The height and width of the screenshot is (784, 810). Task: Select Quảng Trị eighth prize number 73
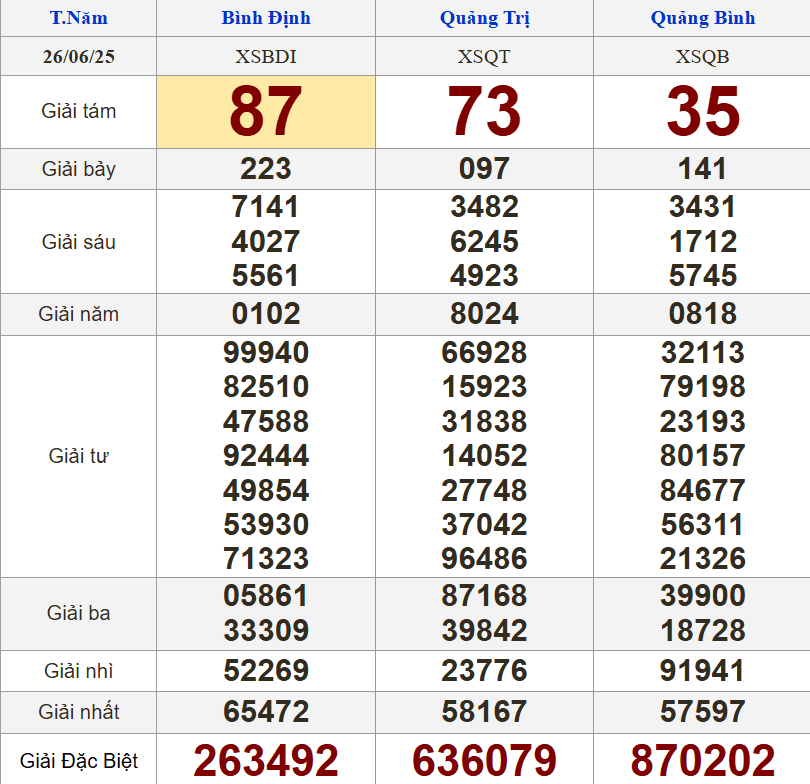pos(484,111)
